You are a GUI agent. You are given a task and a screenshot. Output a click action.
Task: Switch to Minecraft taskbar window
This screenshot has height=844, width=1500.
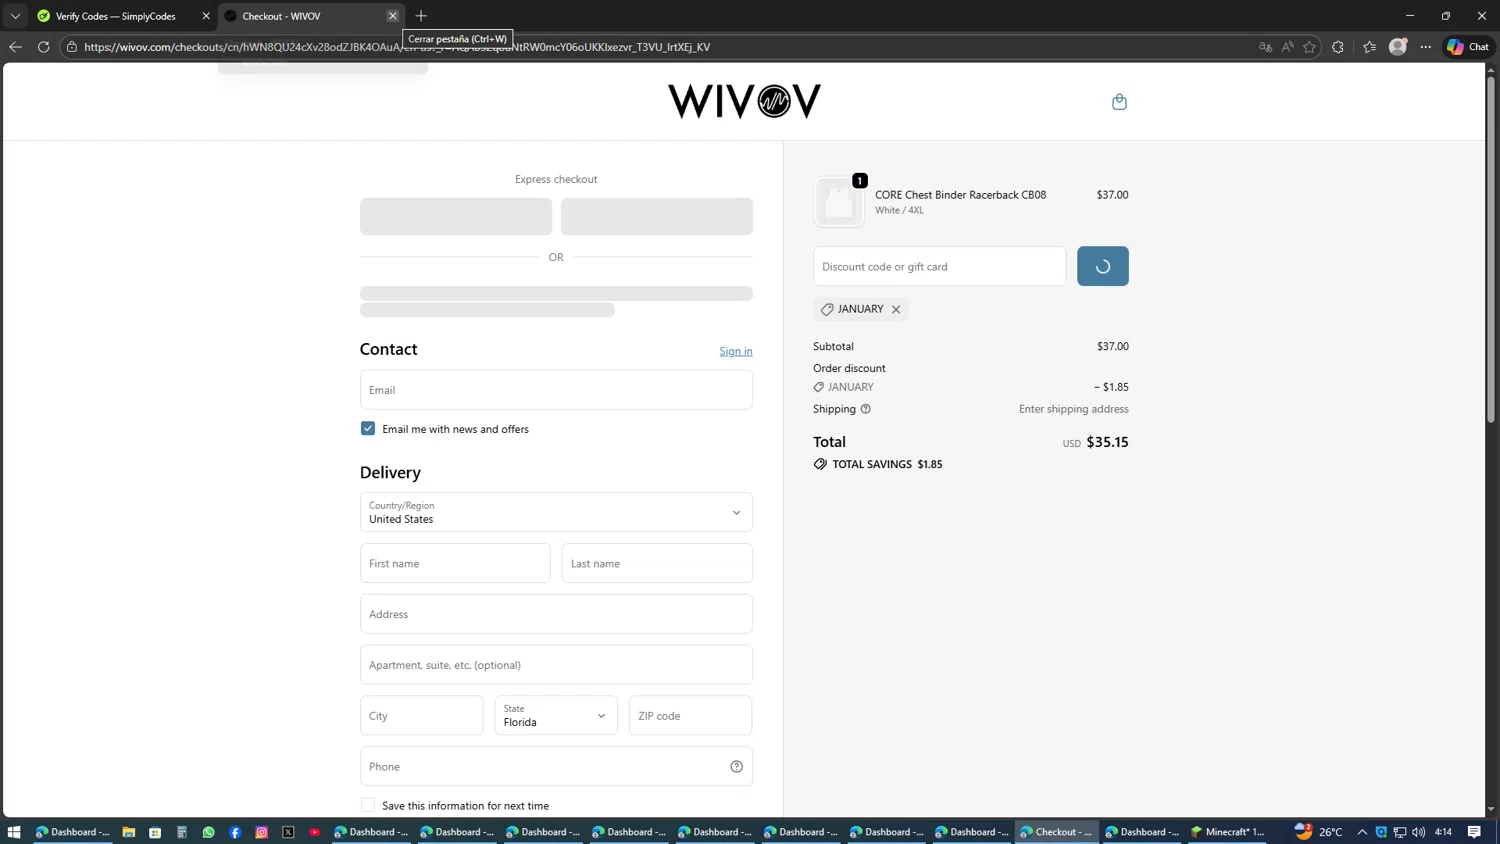tap(1229, 832)
